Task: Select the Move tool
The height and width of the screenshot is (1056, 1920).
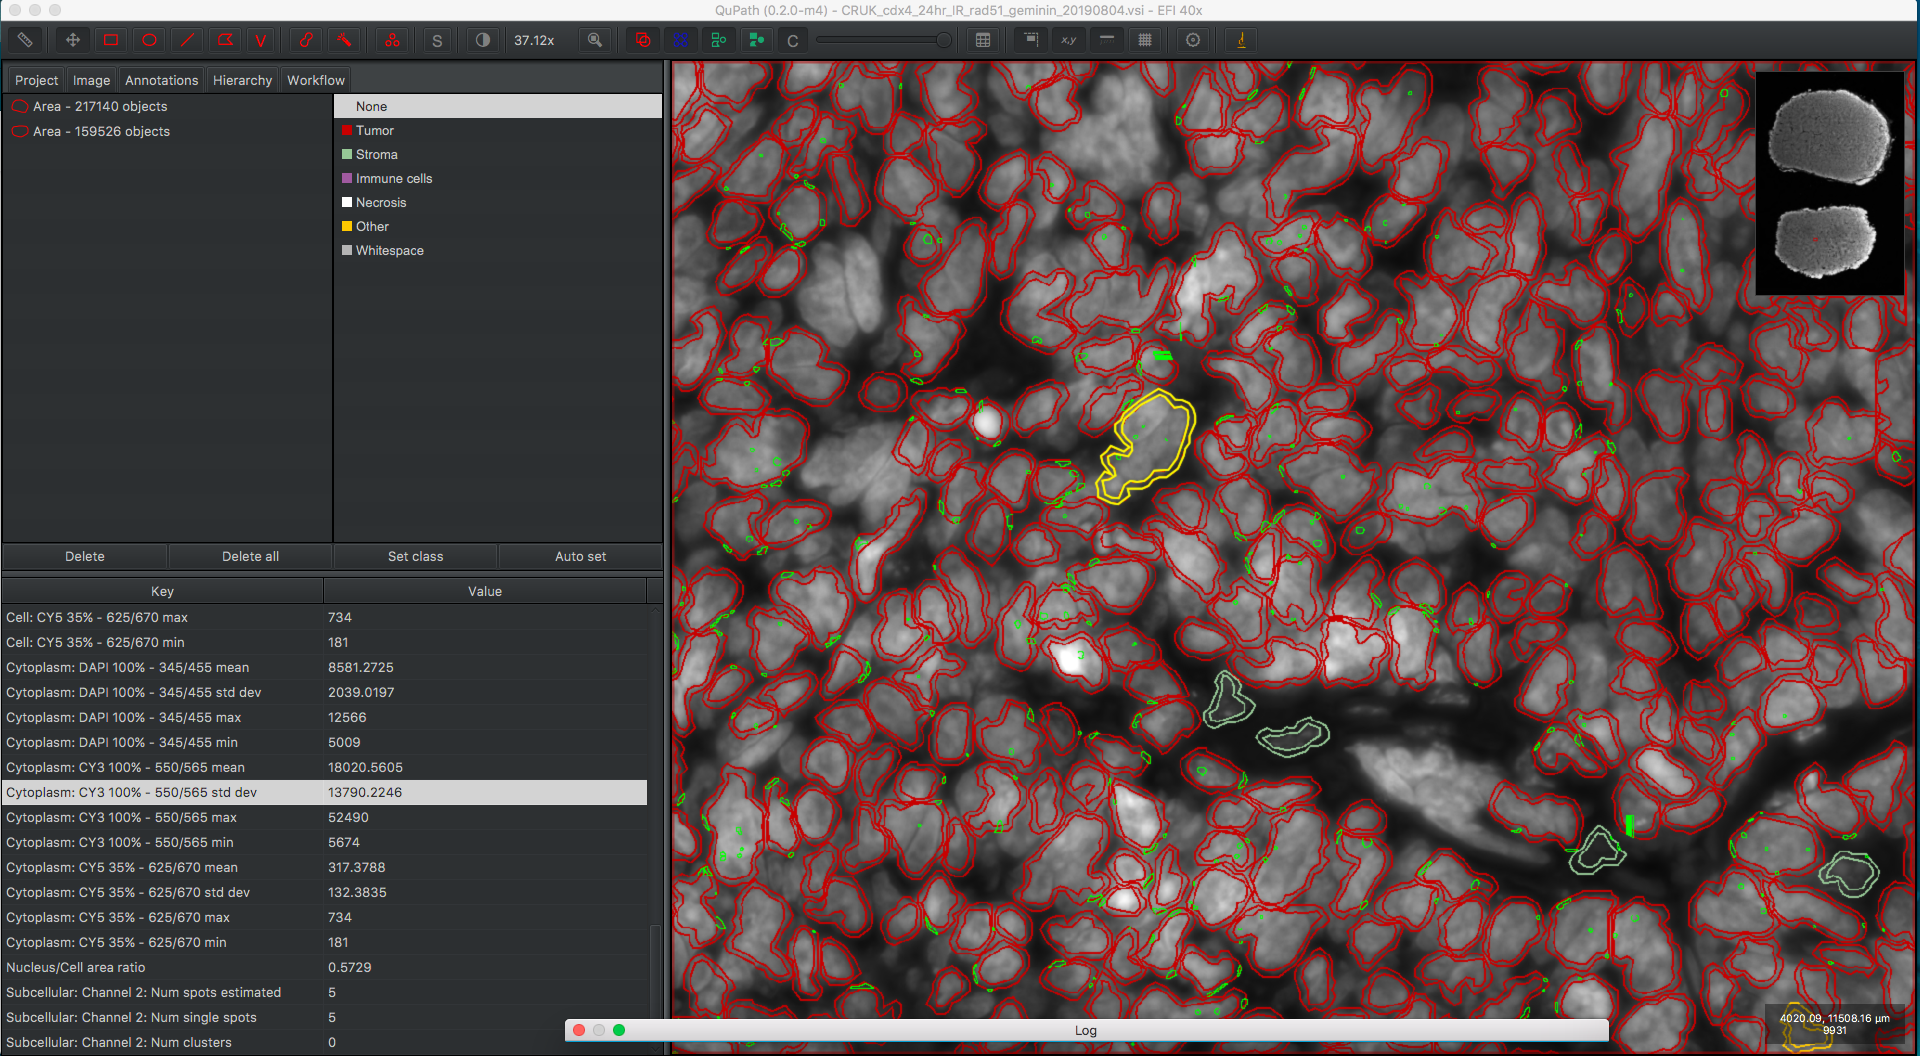Action: [71, 40]
